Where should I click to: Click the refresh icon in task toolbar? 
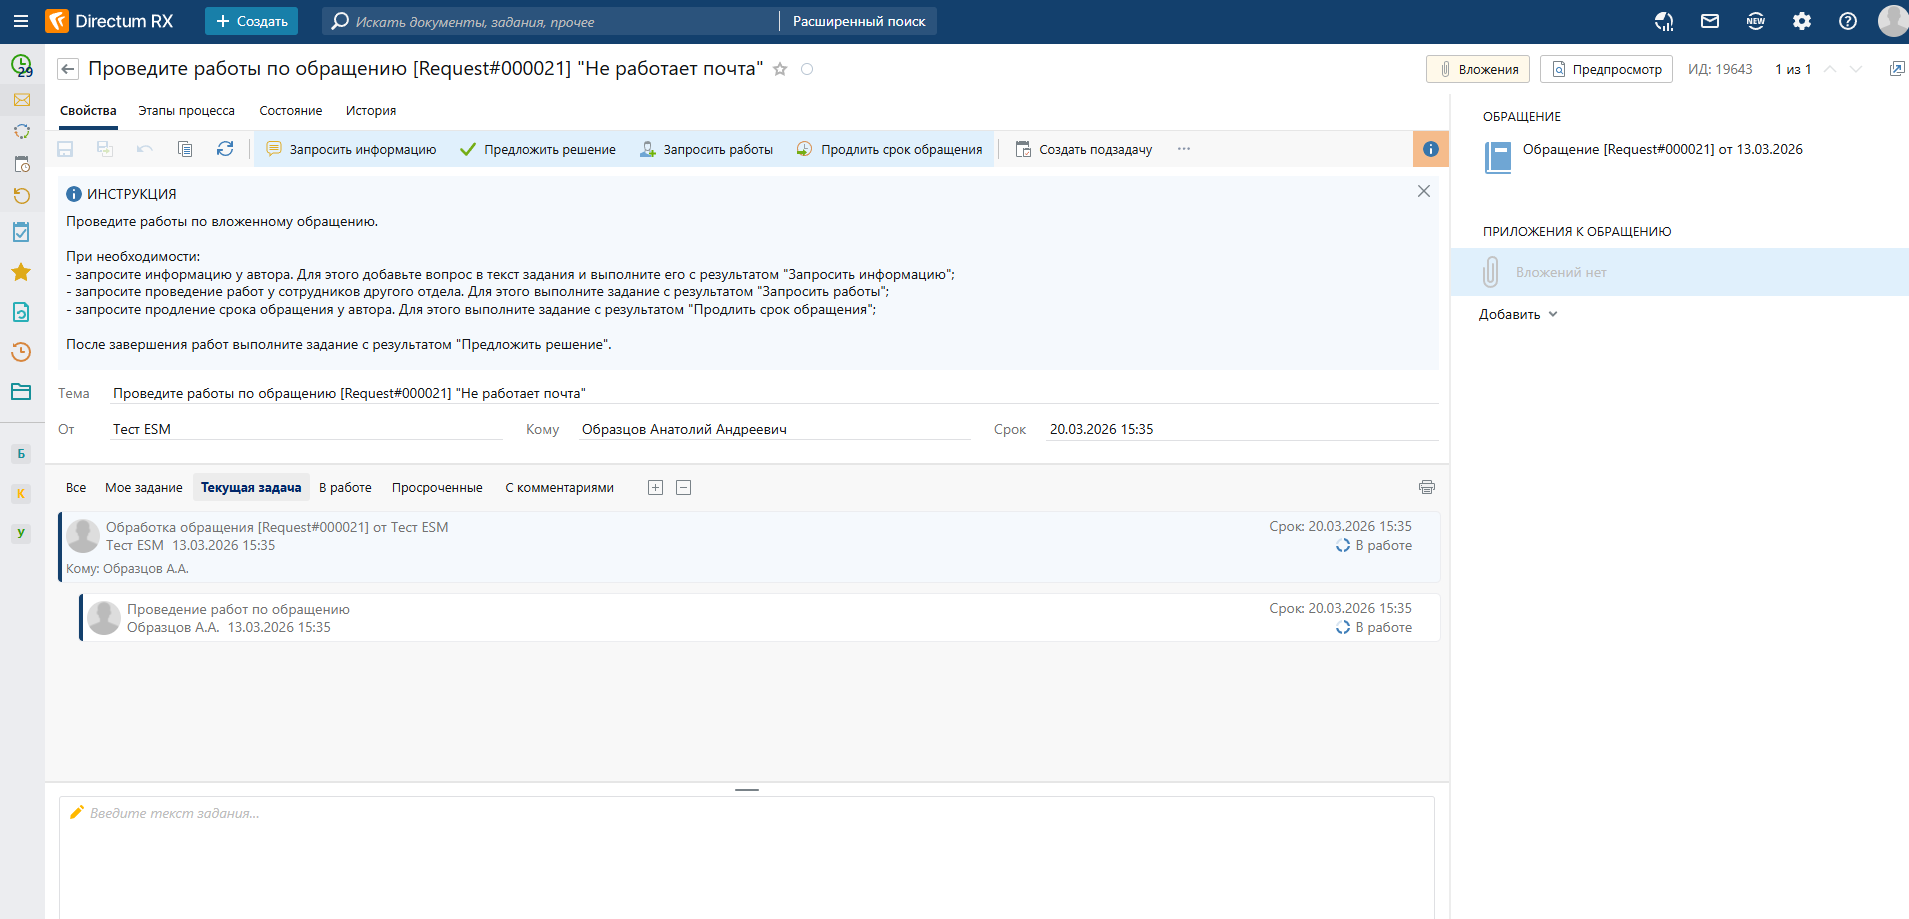[225, 149]
